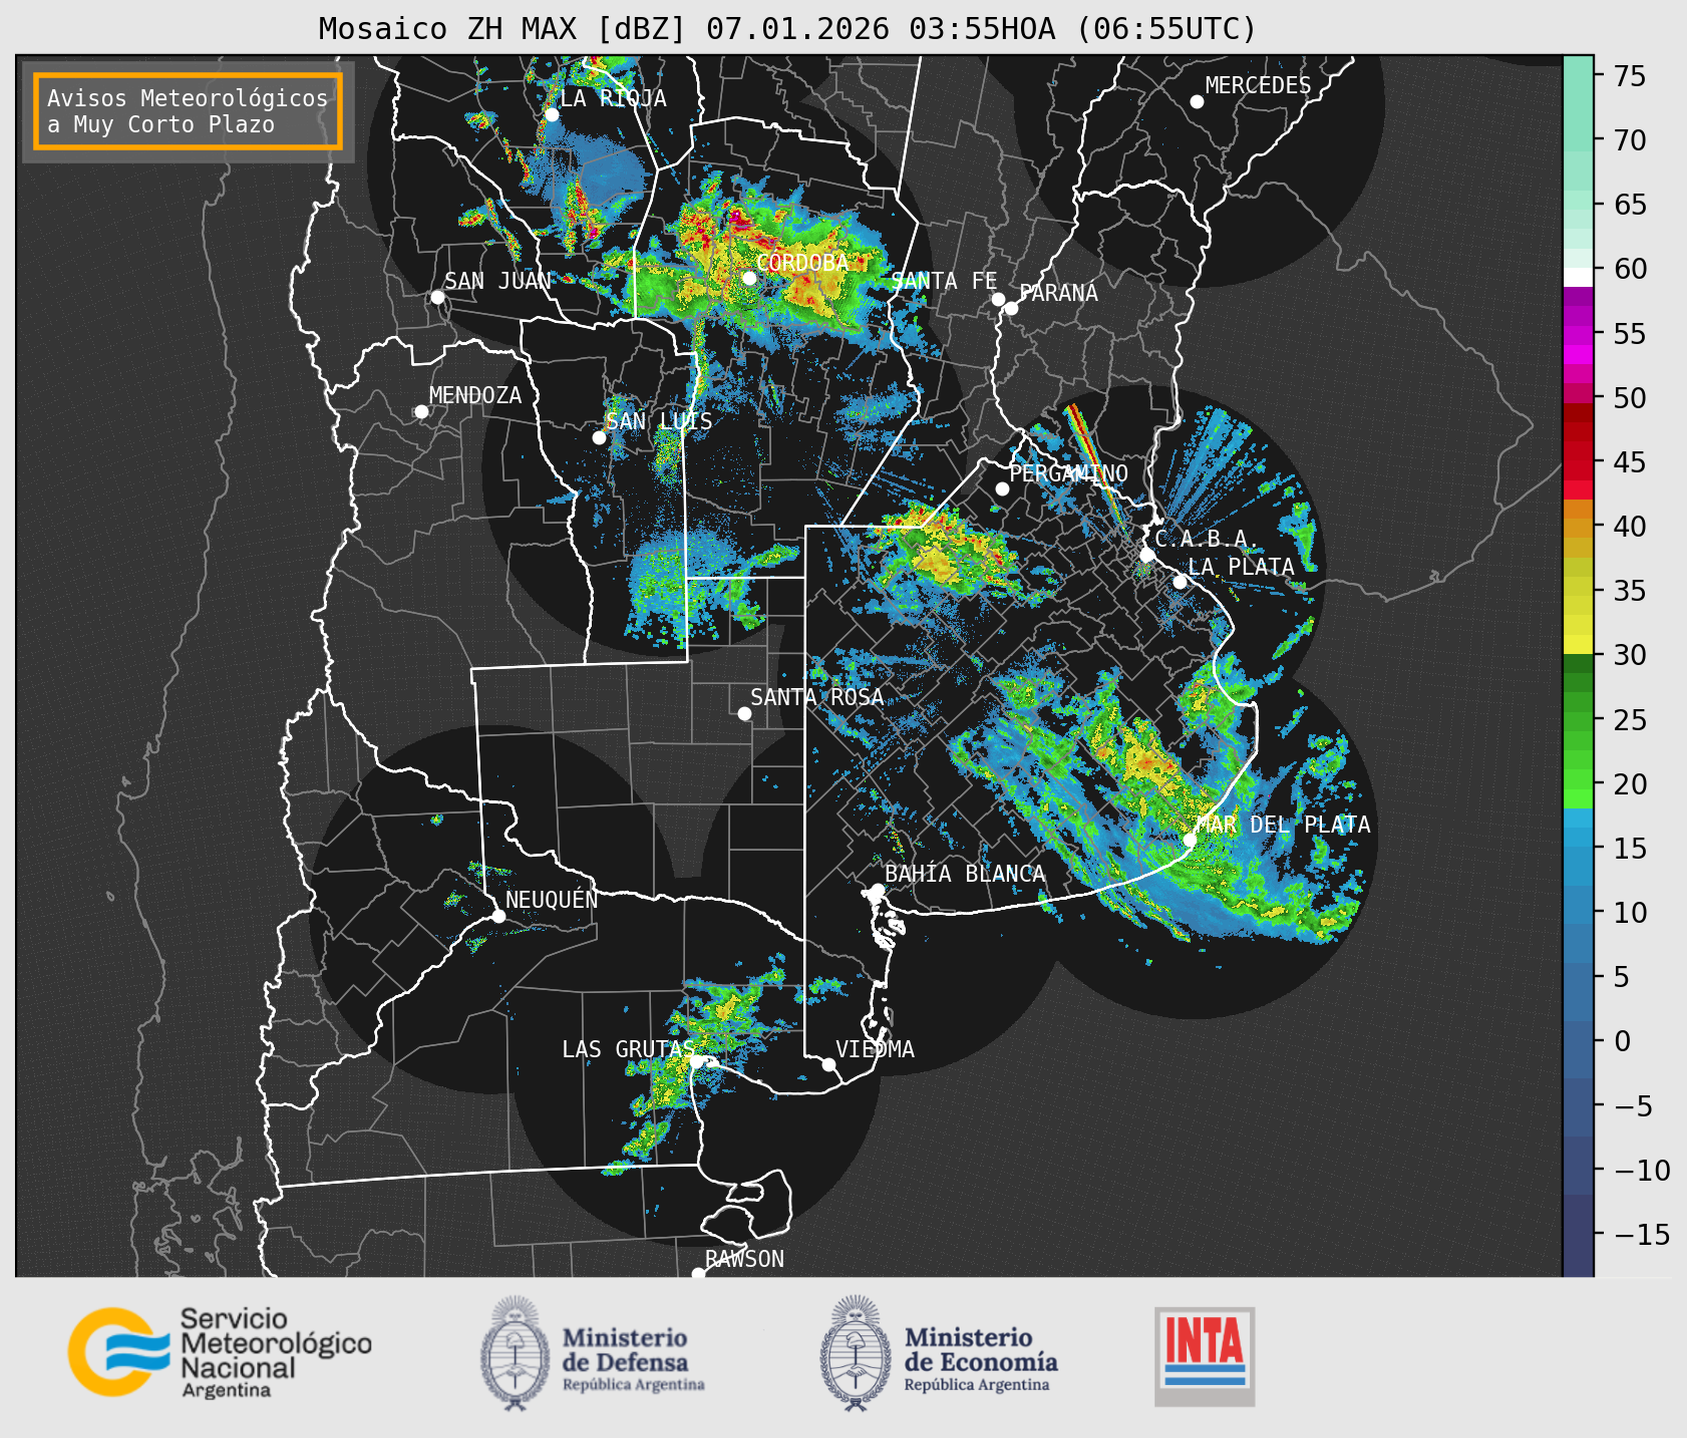The width and height of the screenshot is (1687, 1438).
Task: Select the SANTA FE city label
Action: (944, 281)
